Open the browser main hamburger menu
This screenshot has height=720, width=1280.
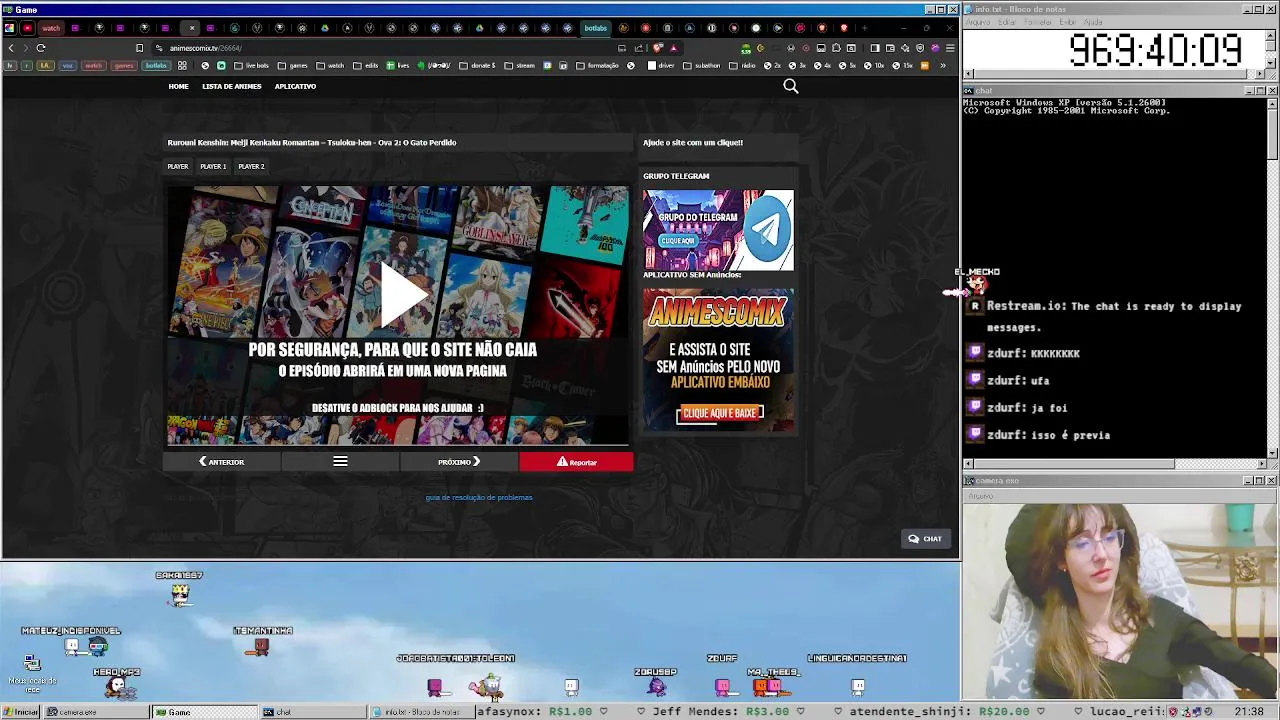[x=950, y=48]
